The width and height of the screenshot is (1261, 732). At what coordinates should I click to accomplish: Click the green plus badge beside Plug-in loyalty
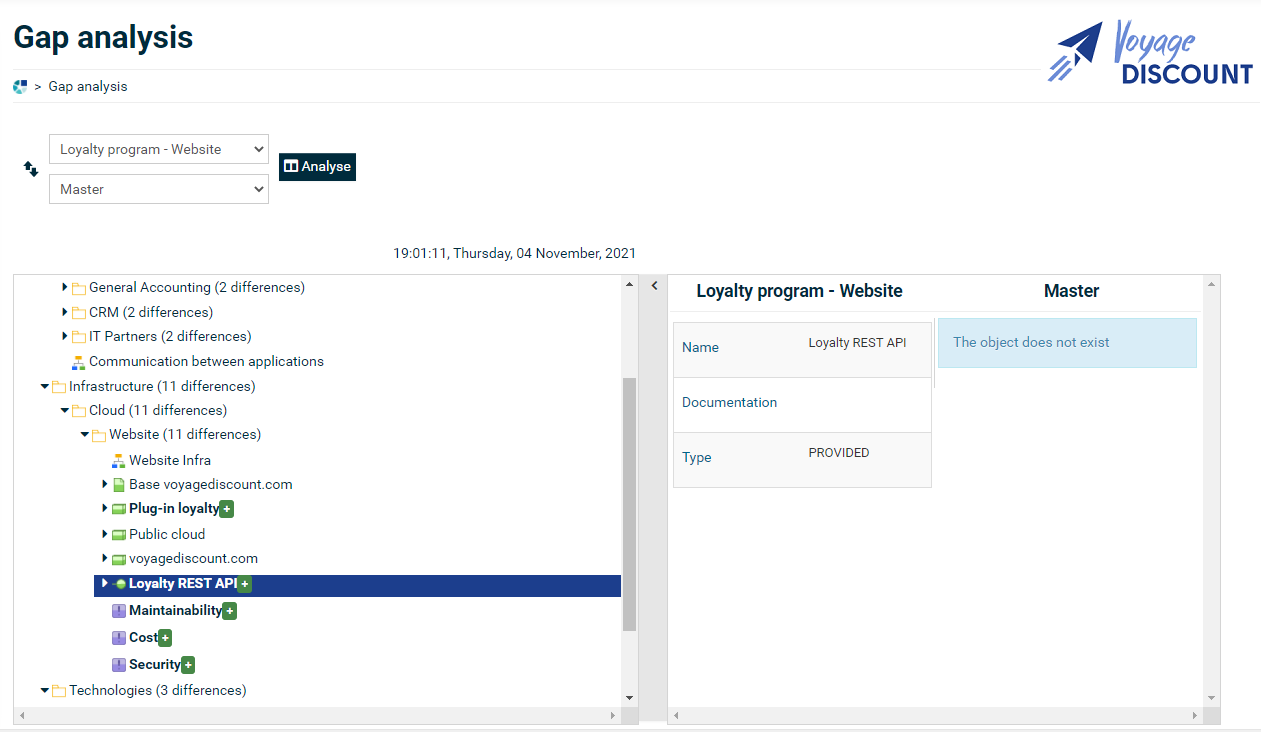click(227, 510)
